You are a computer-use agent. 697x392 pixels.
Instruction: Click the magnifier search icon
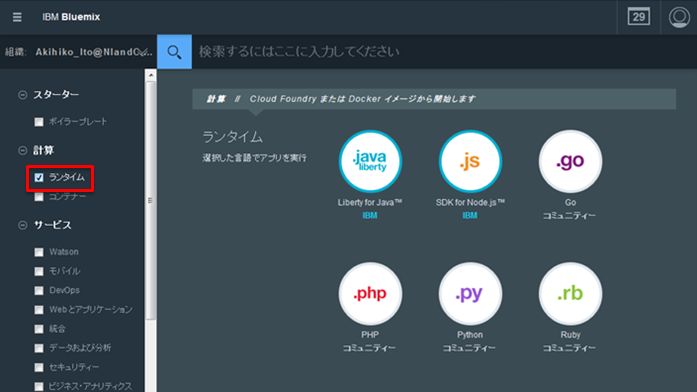coord(174,52)
